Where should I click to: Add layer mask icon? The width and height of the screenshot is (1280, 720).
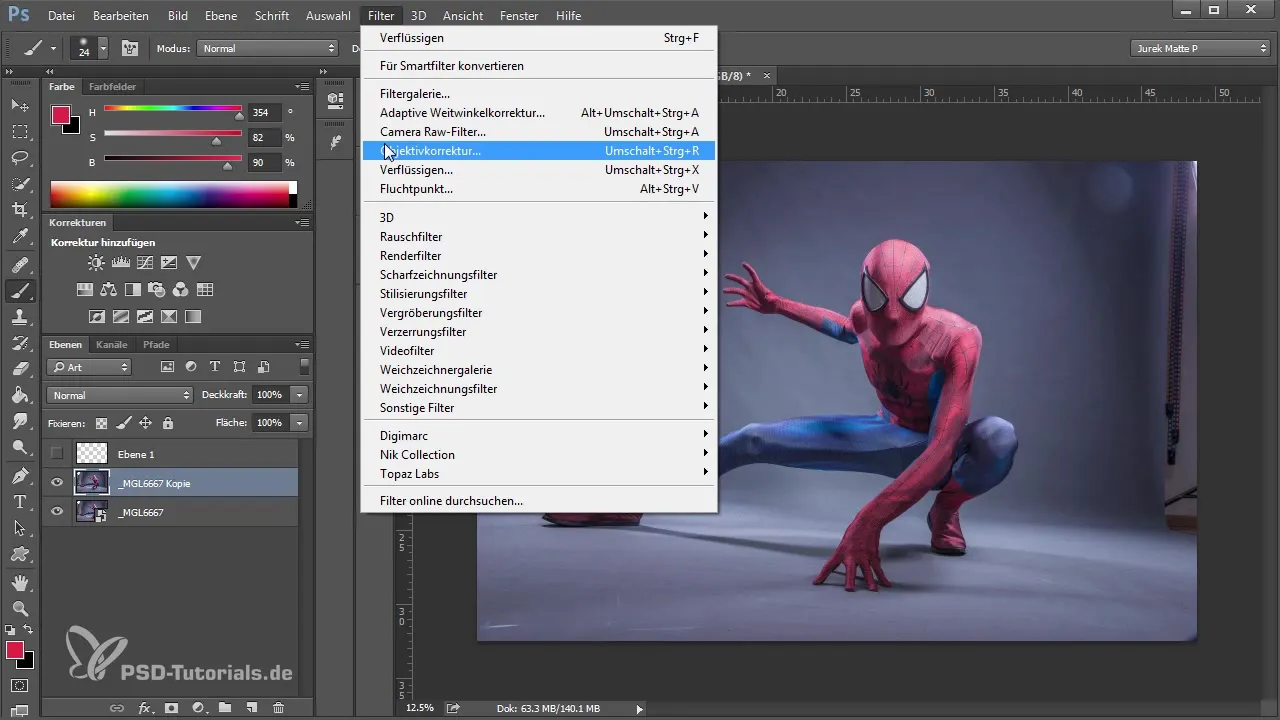[171, 708]
